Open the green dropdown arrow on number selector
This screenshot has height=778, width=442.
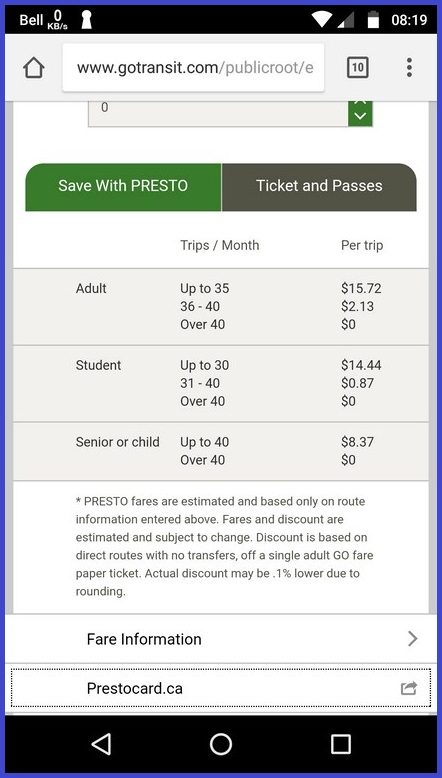pyautogui.click(x=360, y=114)
